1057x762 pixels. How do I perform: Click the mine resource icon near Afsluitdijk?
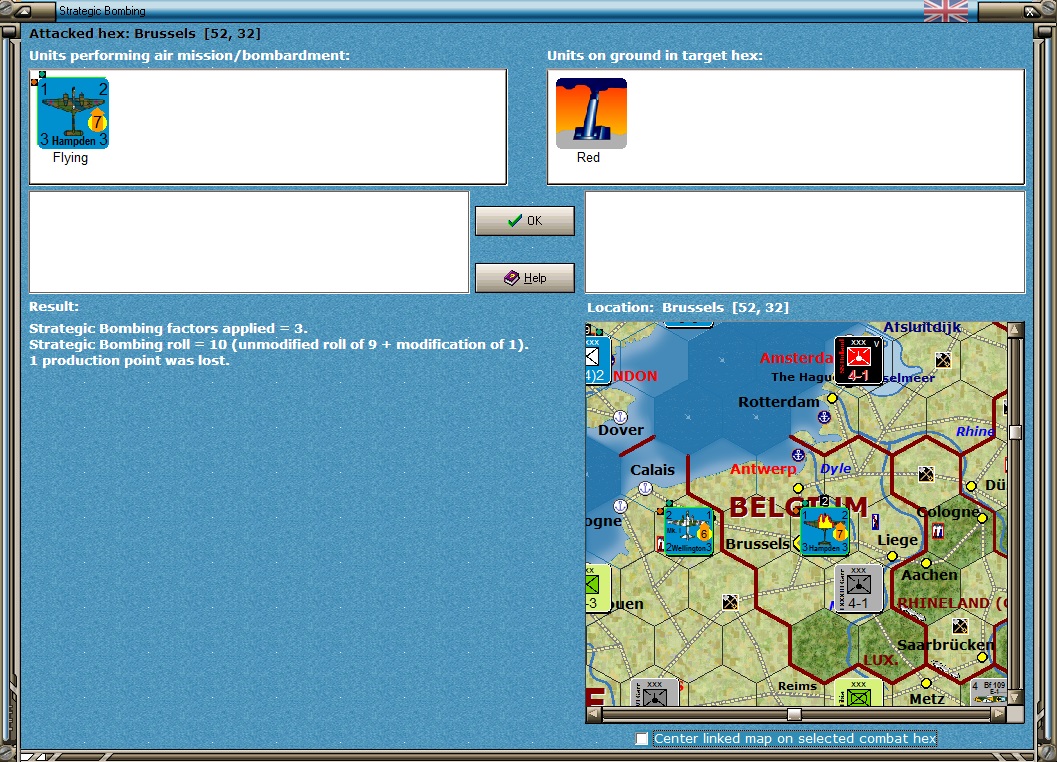point(943,360)
